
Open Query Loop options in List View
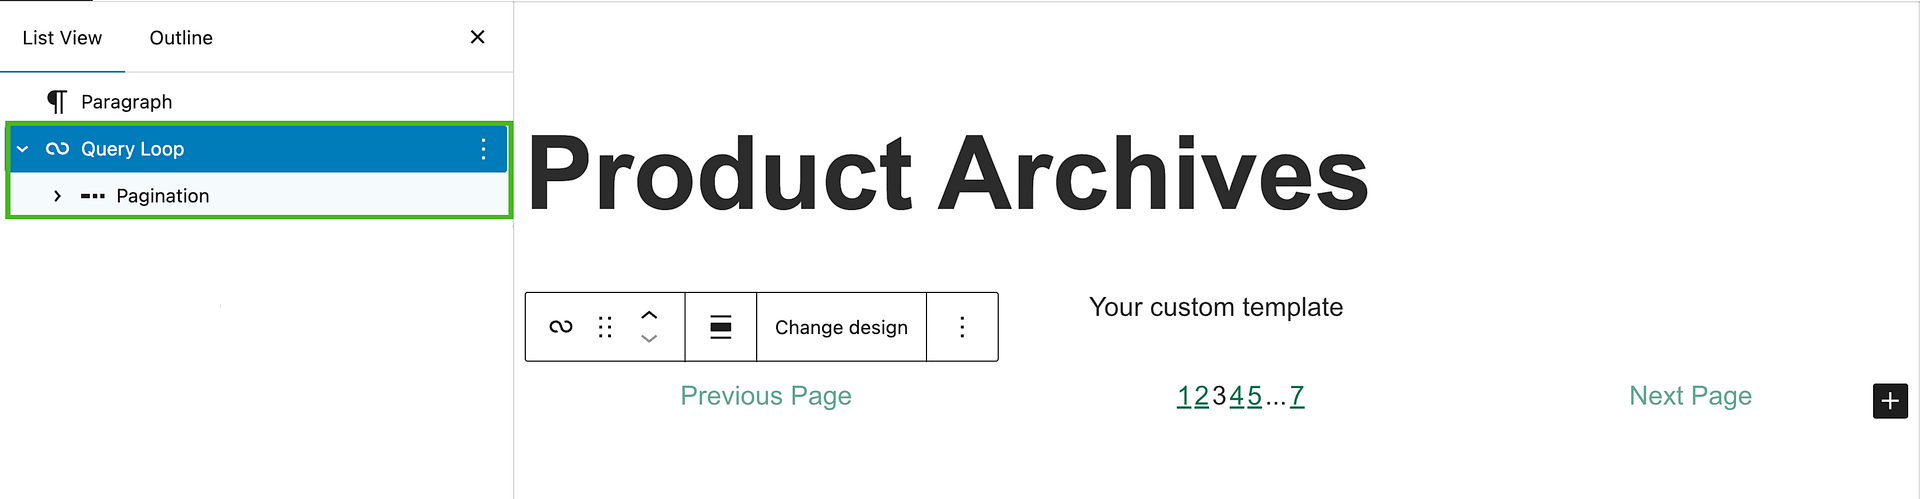coord(483,149)
